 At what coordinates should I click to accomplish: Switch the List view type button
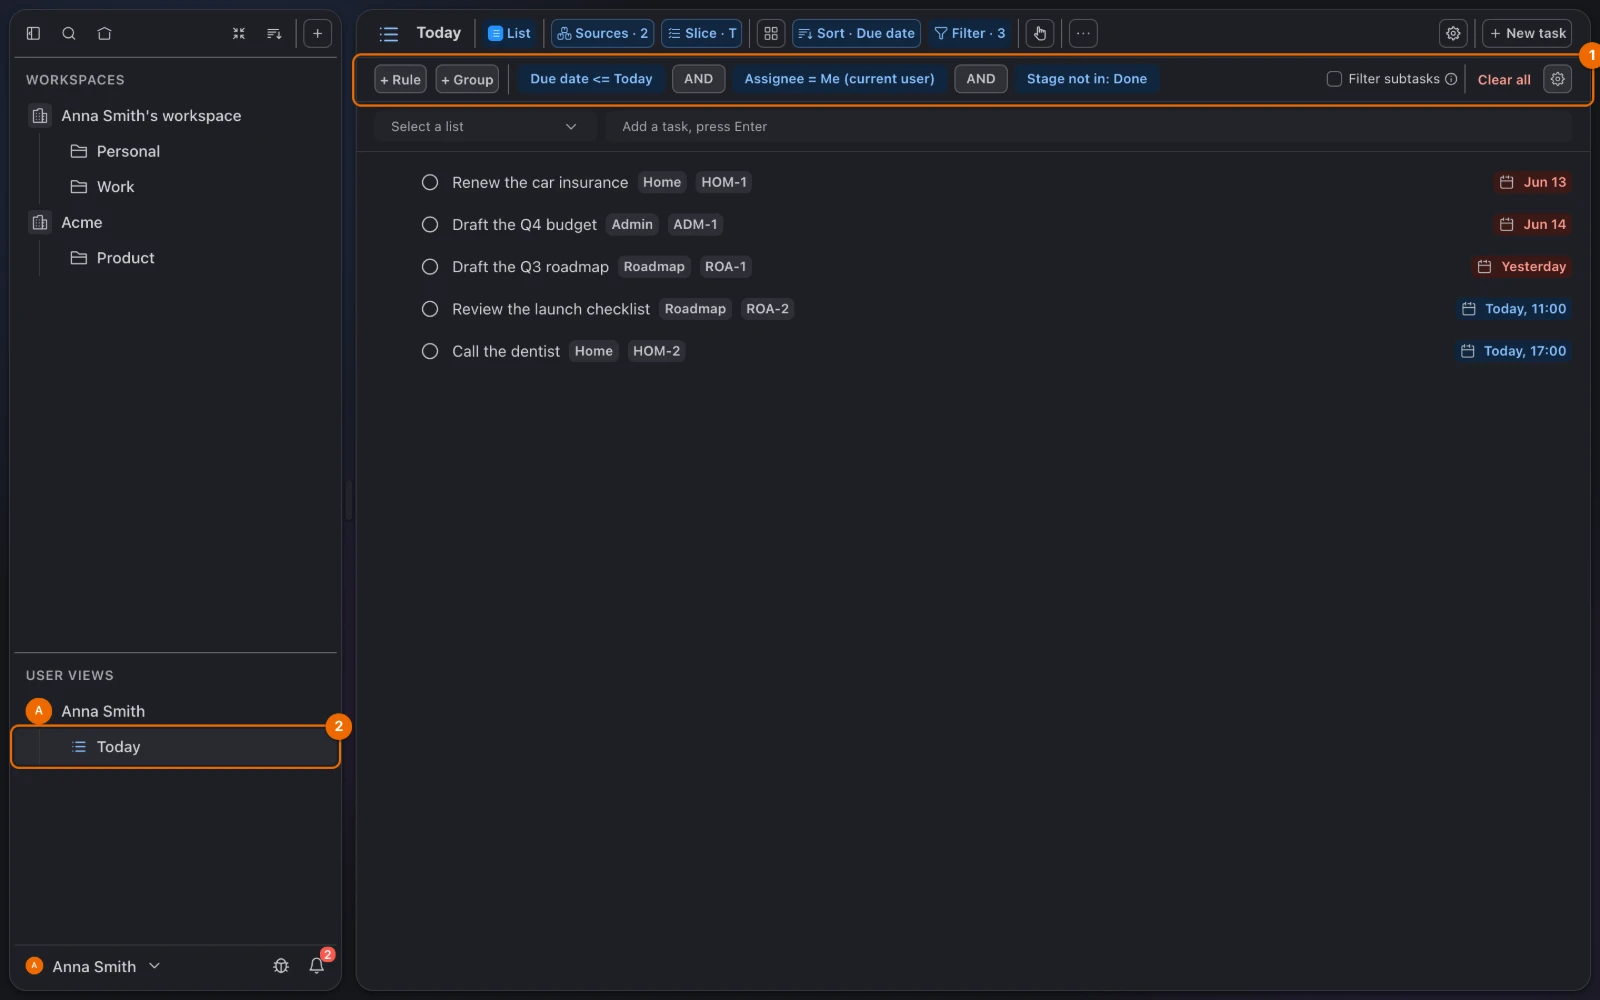click(x=509, y=33)
